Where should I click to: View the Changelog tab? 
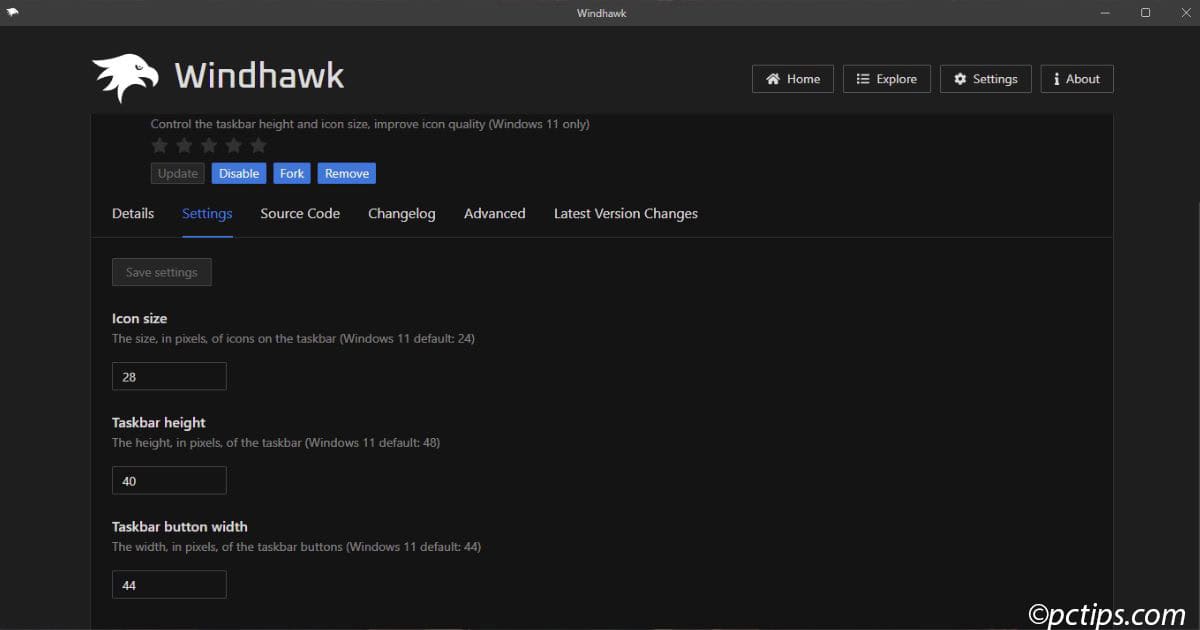[x=402, y=213]
